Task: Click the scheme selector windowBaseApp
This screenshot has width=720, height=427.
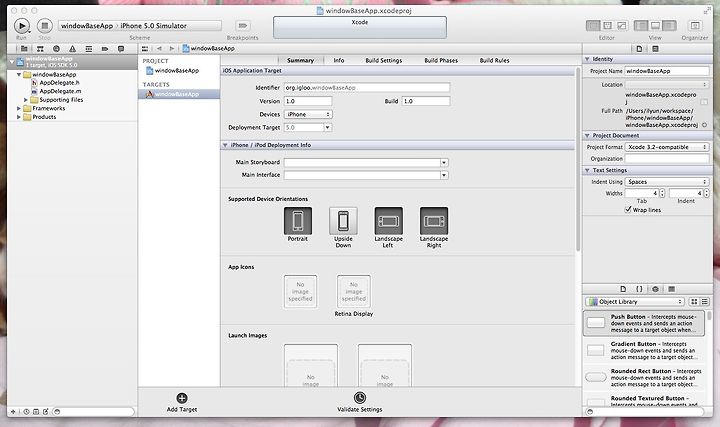Action: pyautogui.click(x=87, y=26)
